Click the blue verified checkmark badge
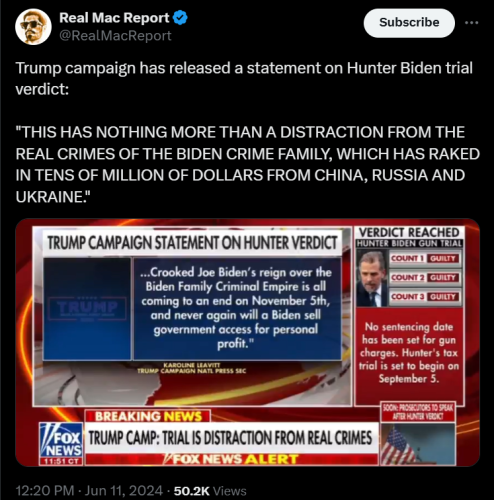This screenshot has width=494, height=500. [x=180, y=18]
